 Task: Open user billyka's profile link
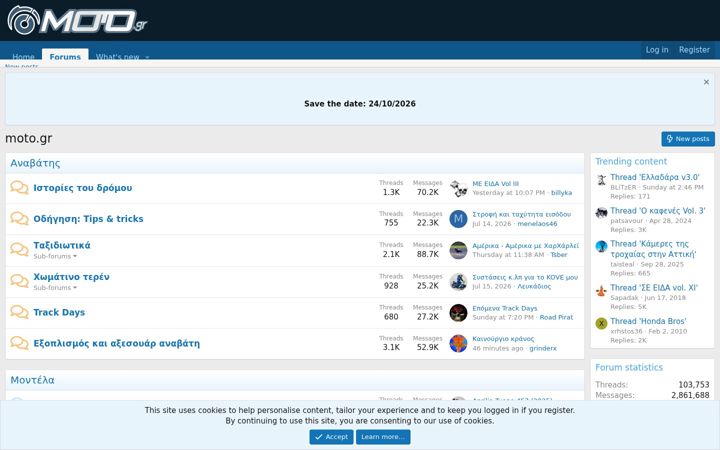(561, 193)
